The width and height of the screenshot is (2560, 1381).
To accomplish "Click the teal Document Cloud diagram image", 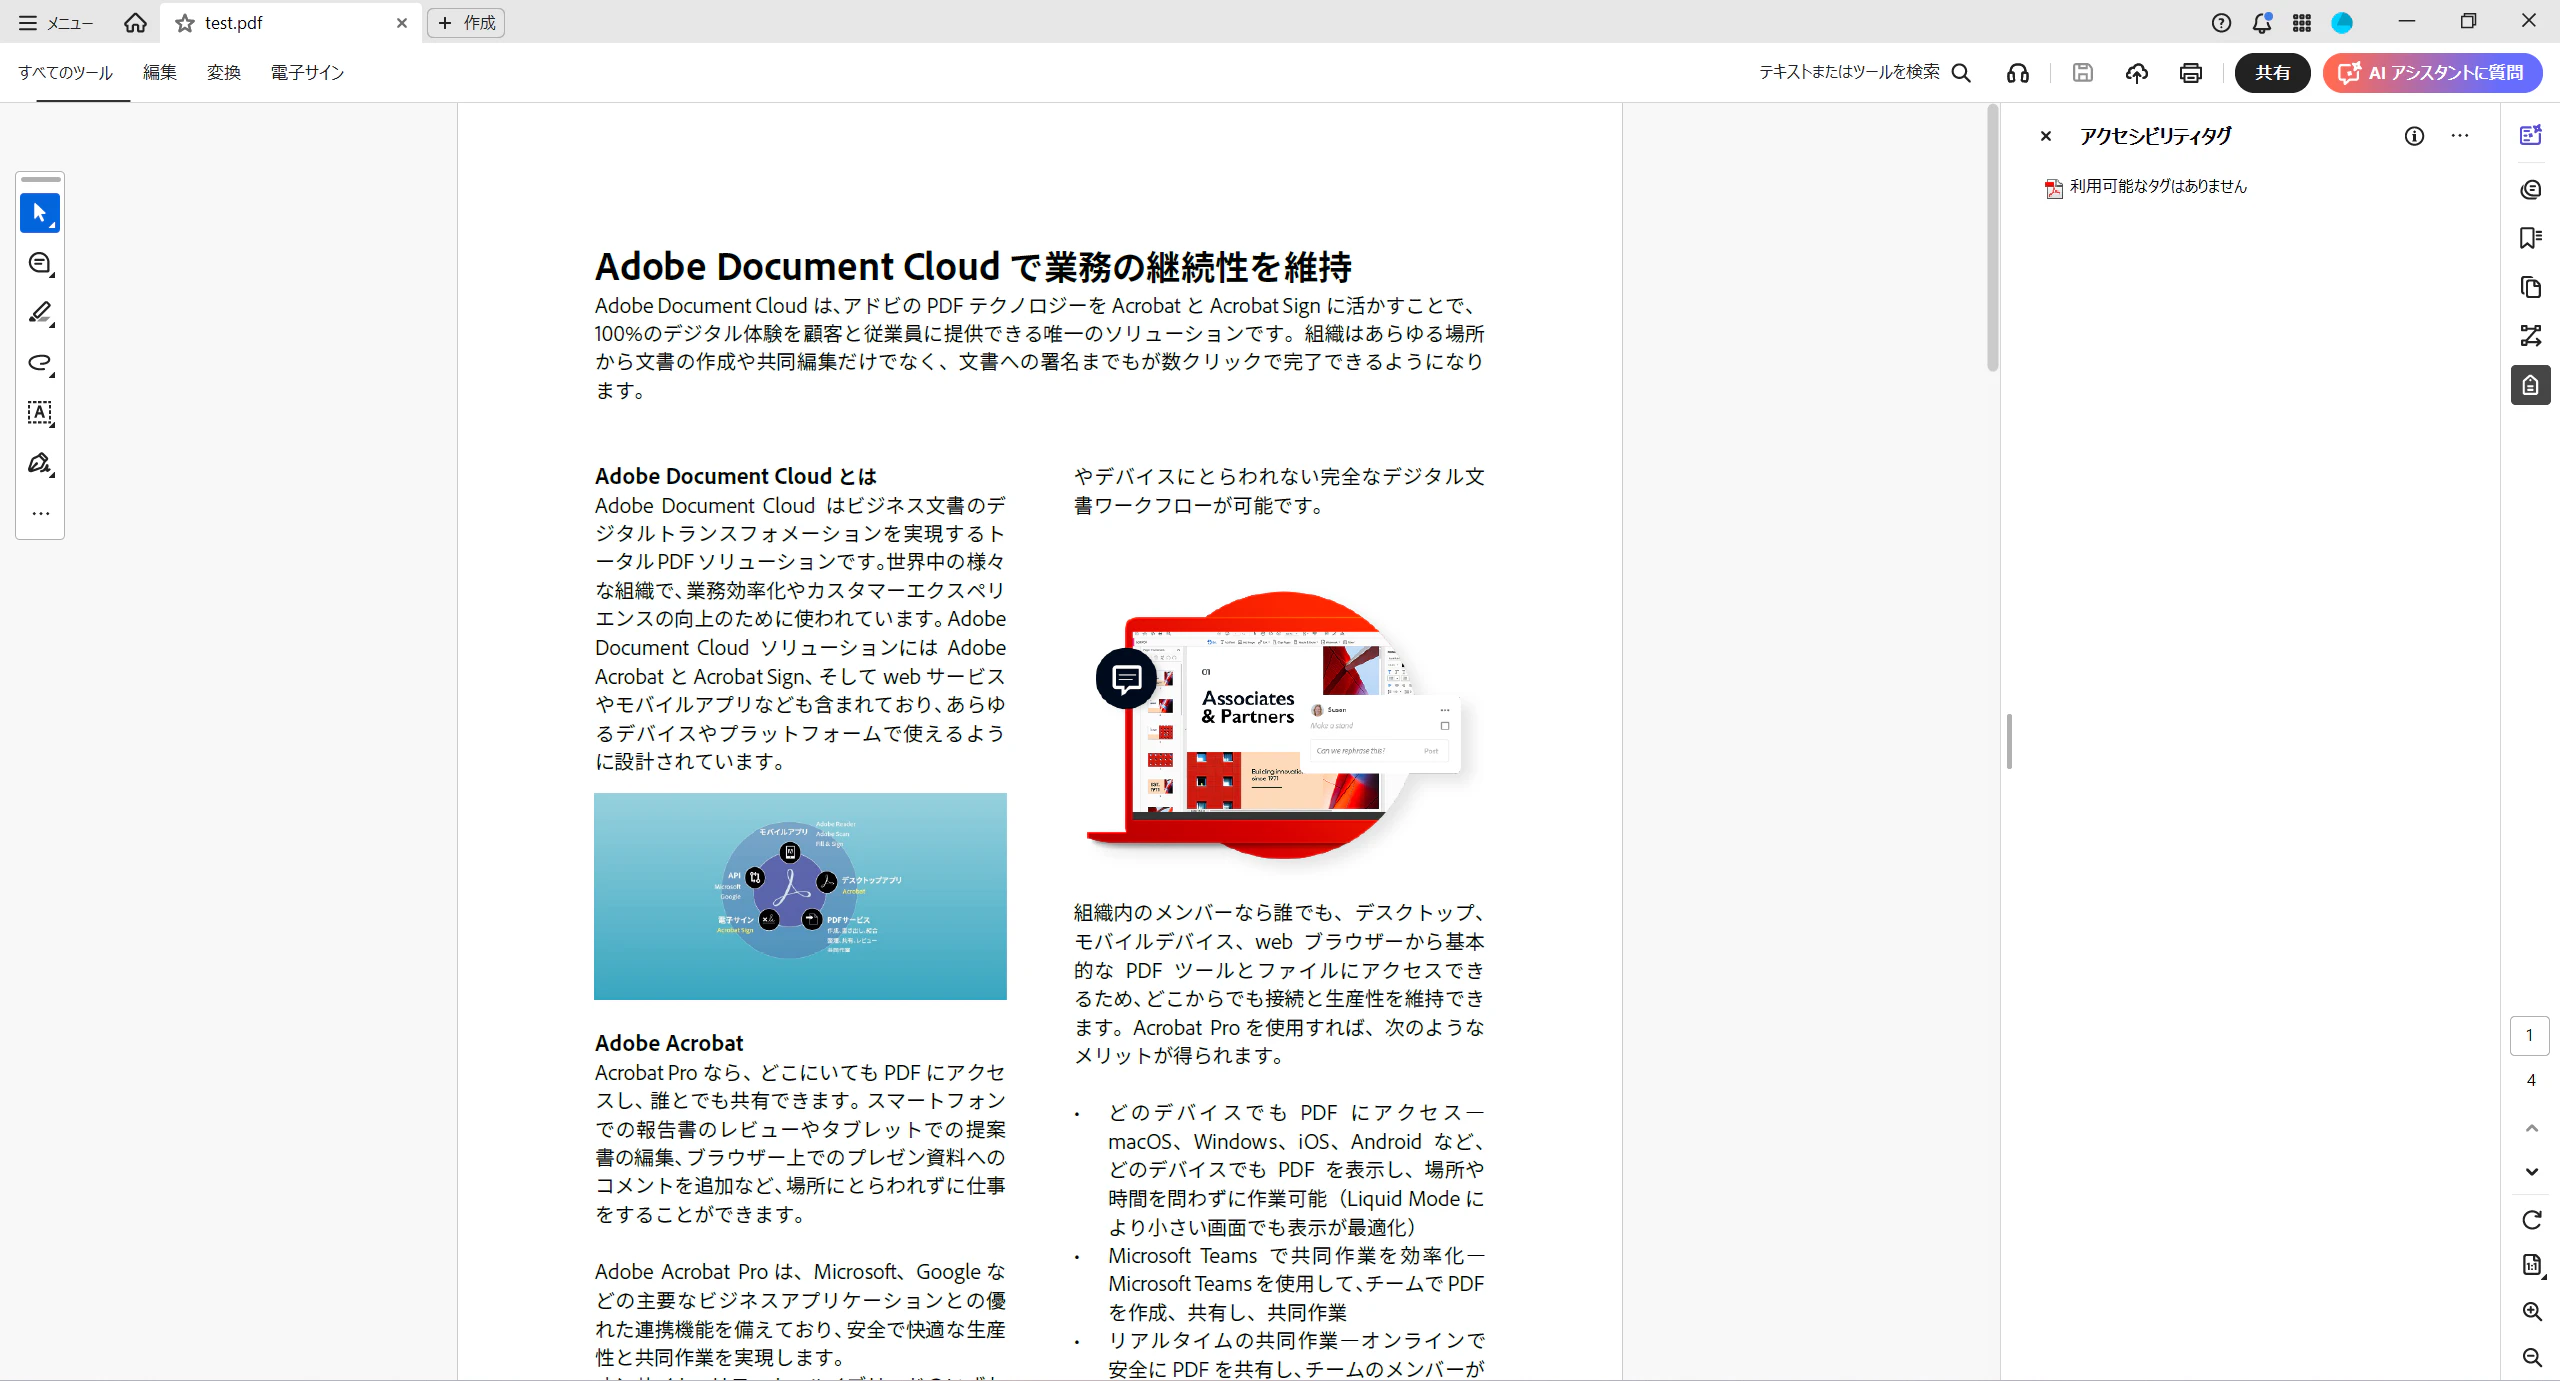I will 800,896.
